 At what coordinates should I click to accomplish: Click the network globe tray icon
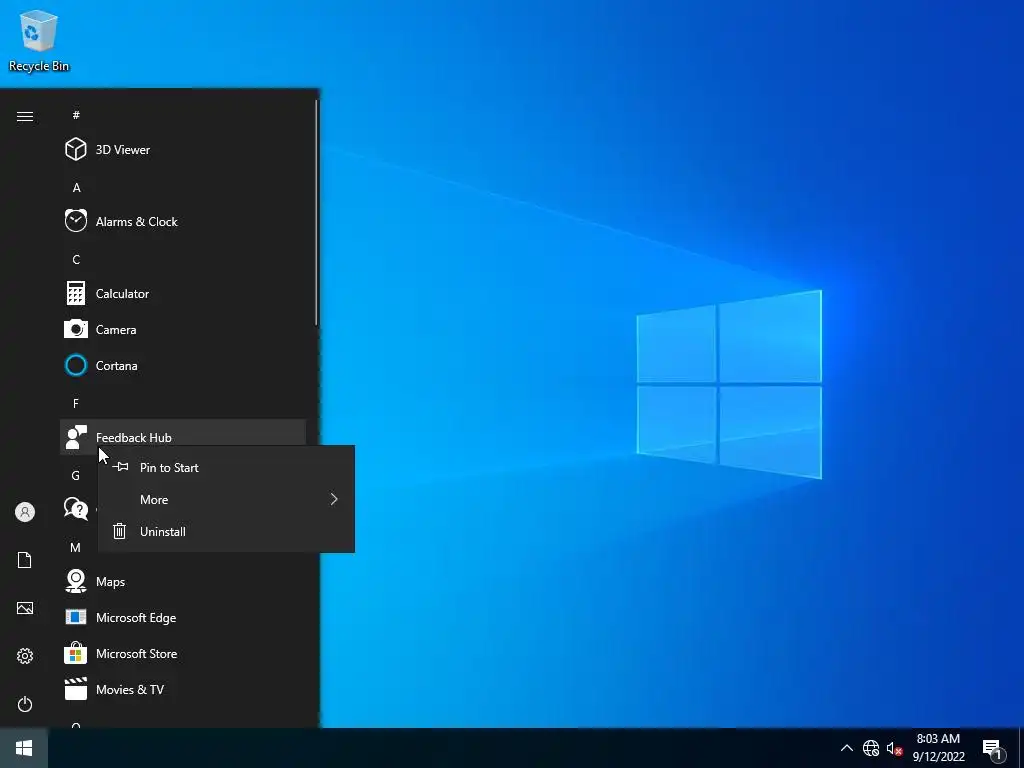click(871, 748)
